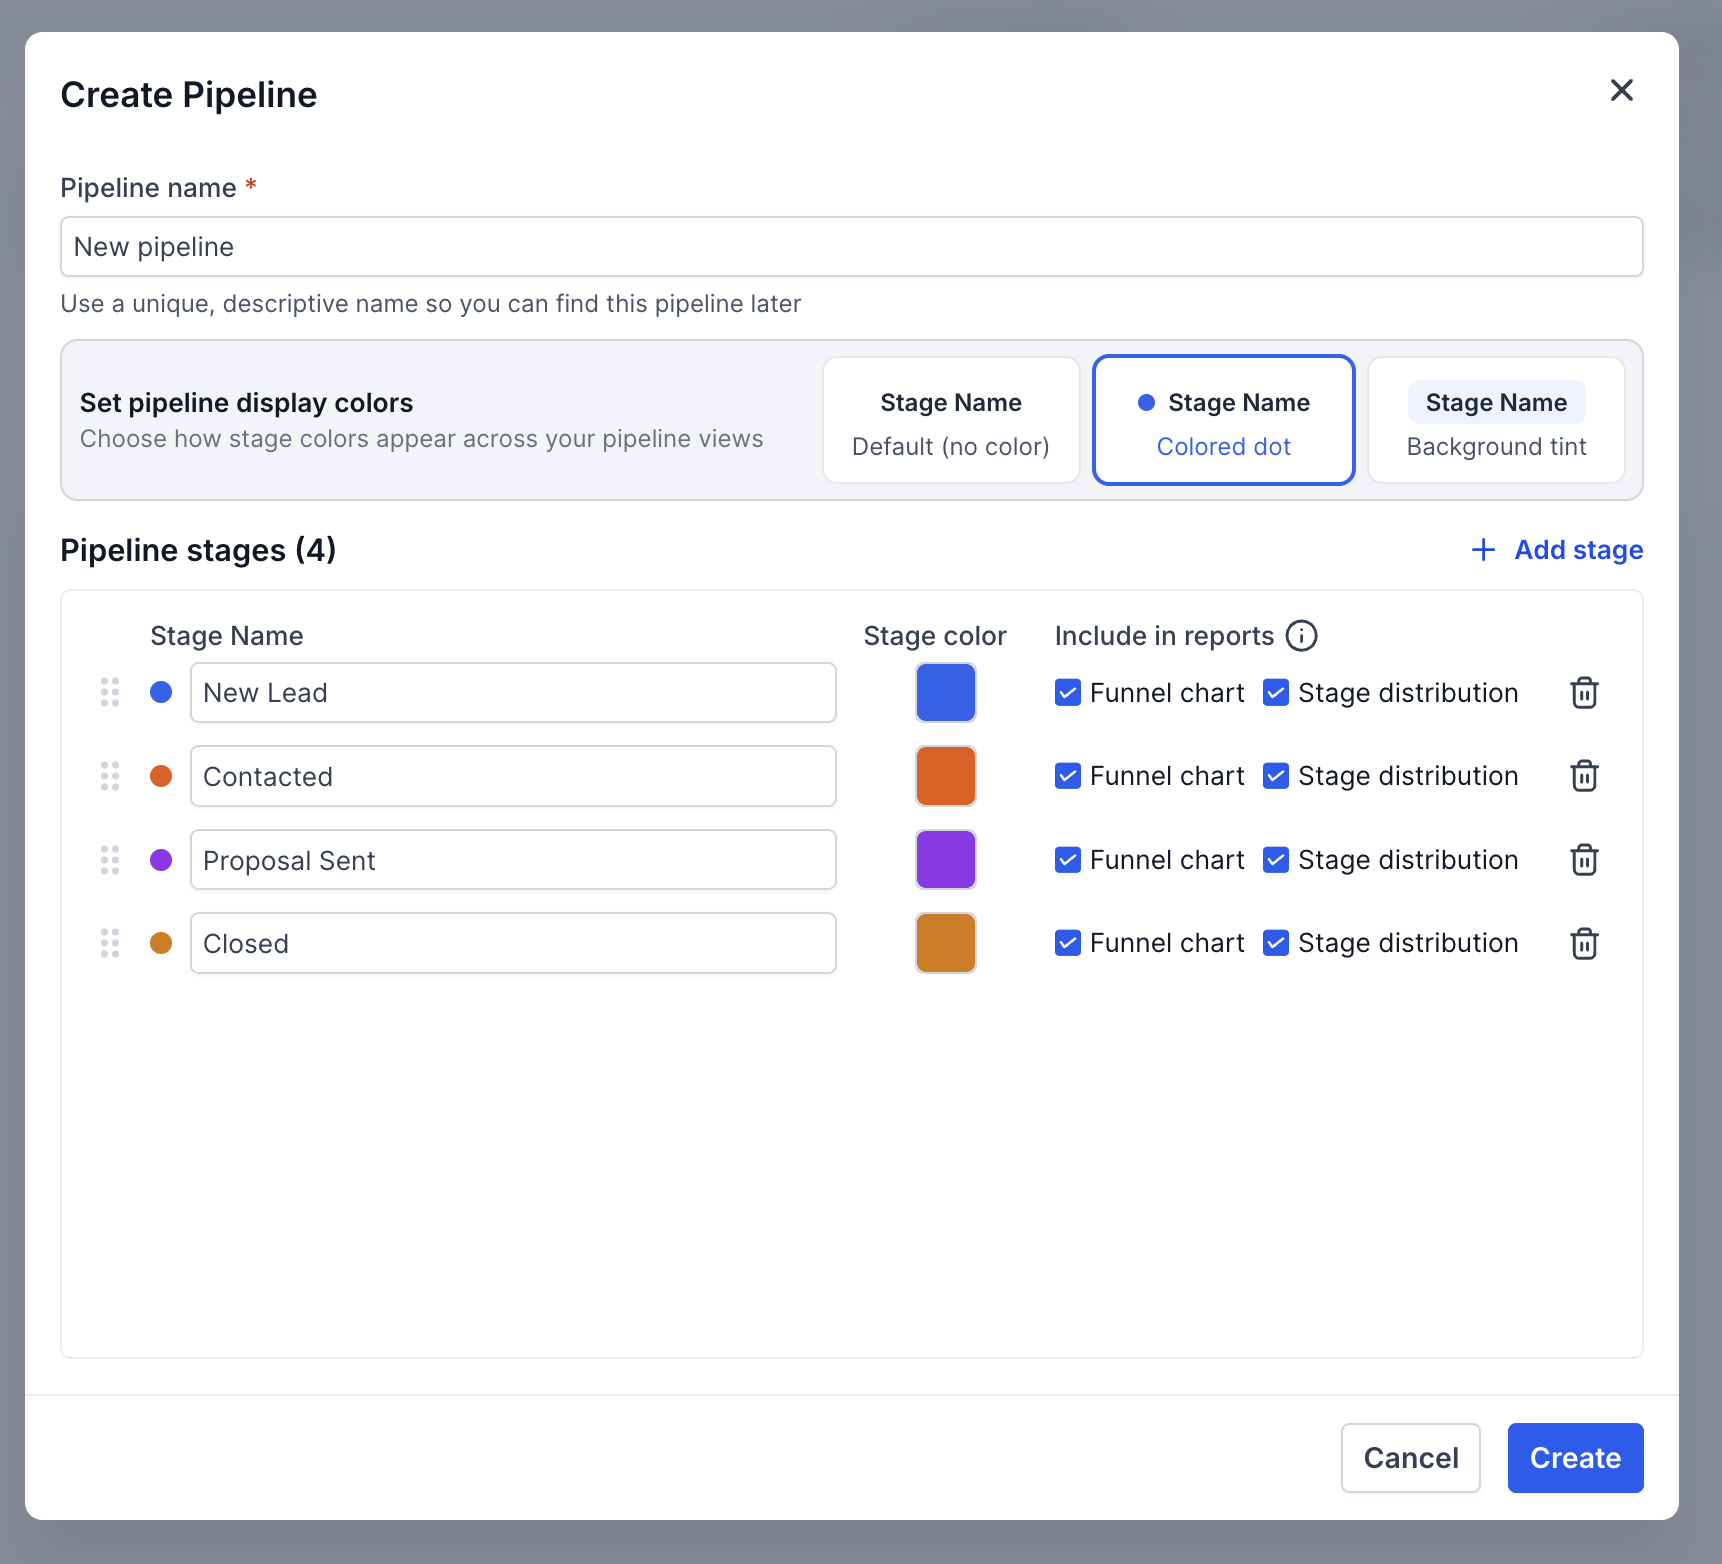
Task: Click the Create button
Action: click(x=1575, y=1458)
